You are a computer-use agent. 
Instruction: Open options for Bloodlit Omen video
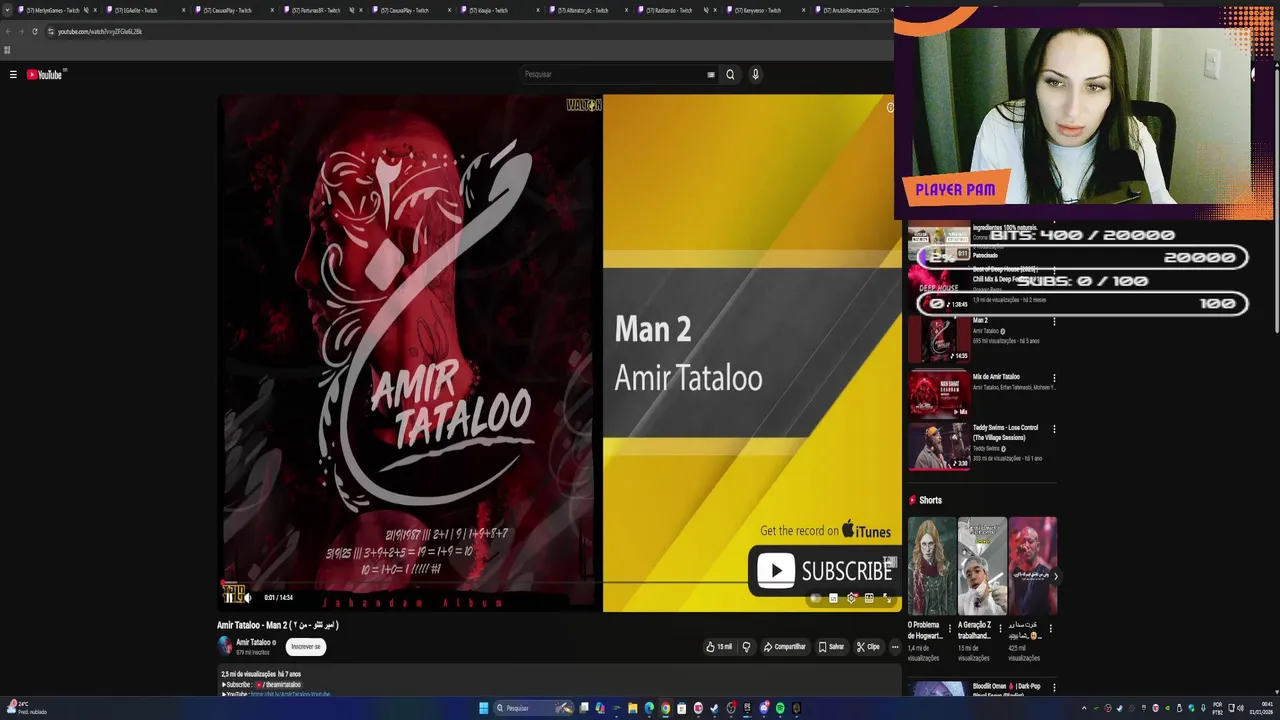coord(1054,688)
